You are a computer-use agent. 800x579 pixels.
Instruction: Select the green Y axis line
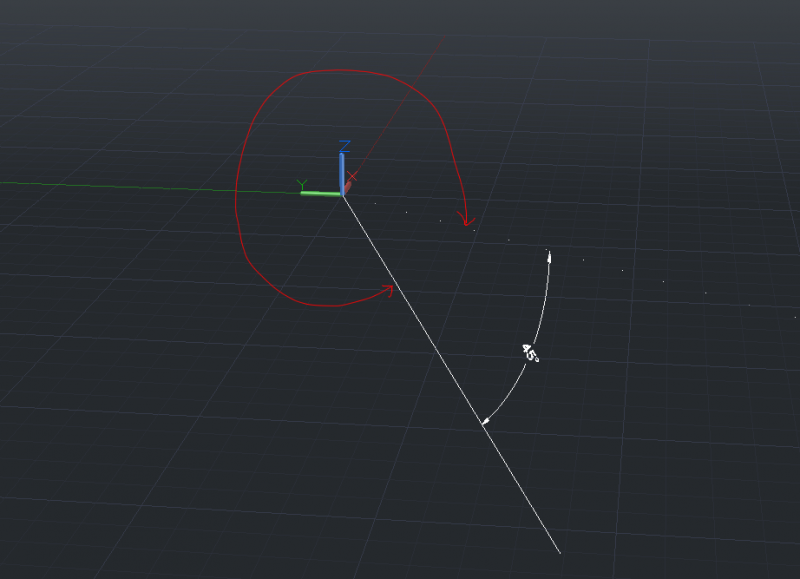coord(318,192)
